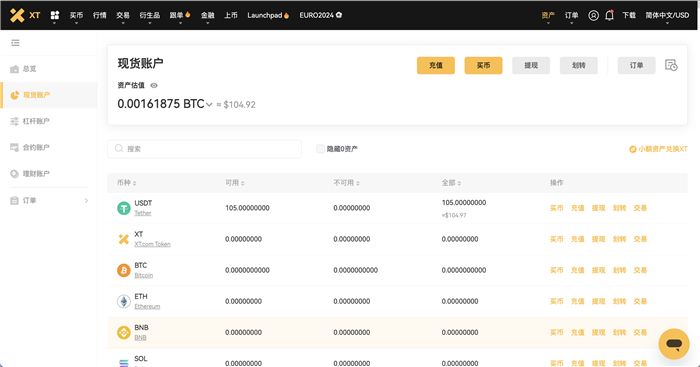Open the apps grid icon in the header
Image resolution: width=700 pixels, height=367 pixels.
pyautogui.click(x=54, y=15)
